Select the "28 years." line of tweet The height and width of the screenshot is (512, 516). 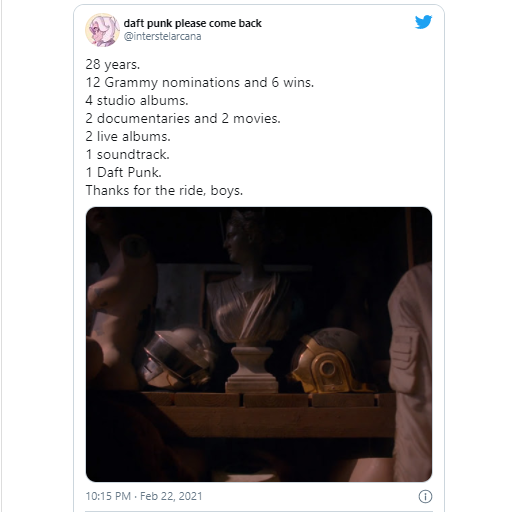(113, 65)
